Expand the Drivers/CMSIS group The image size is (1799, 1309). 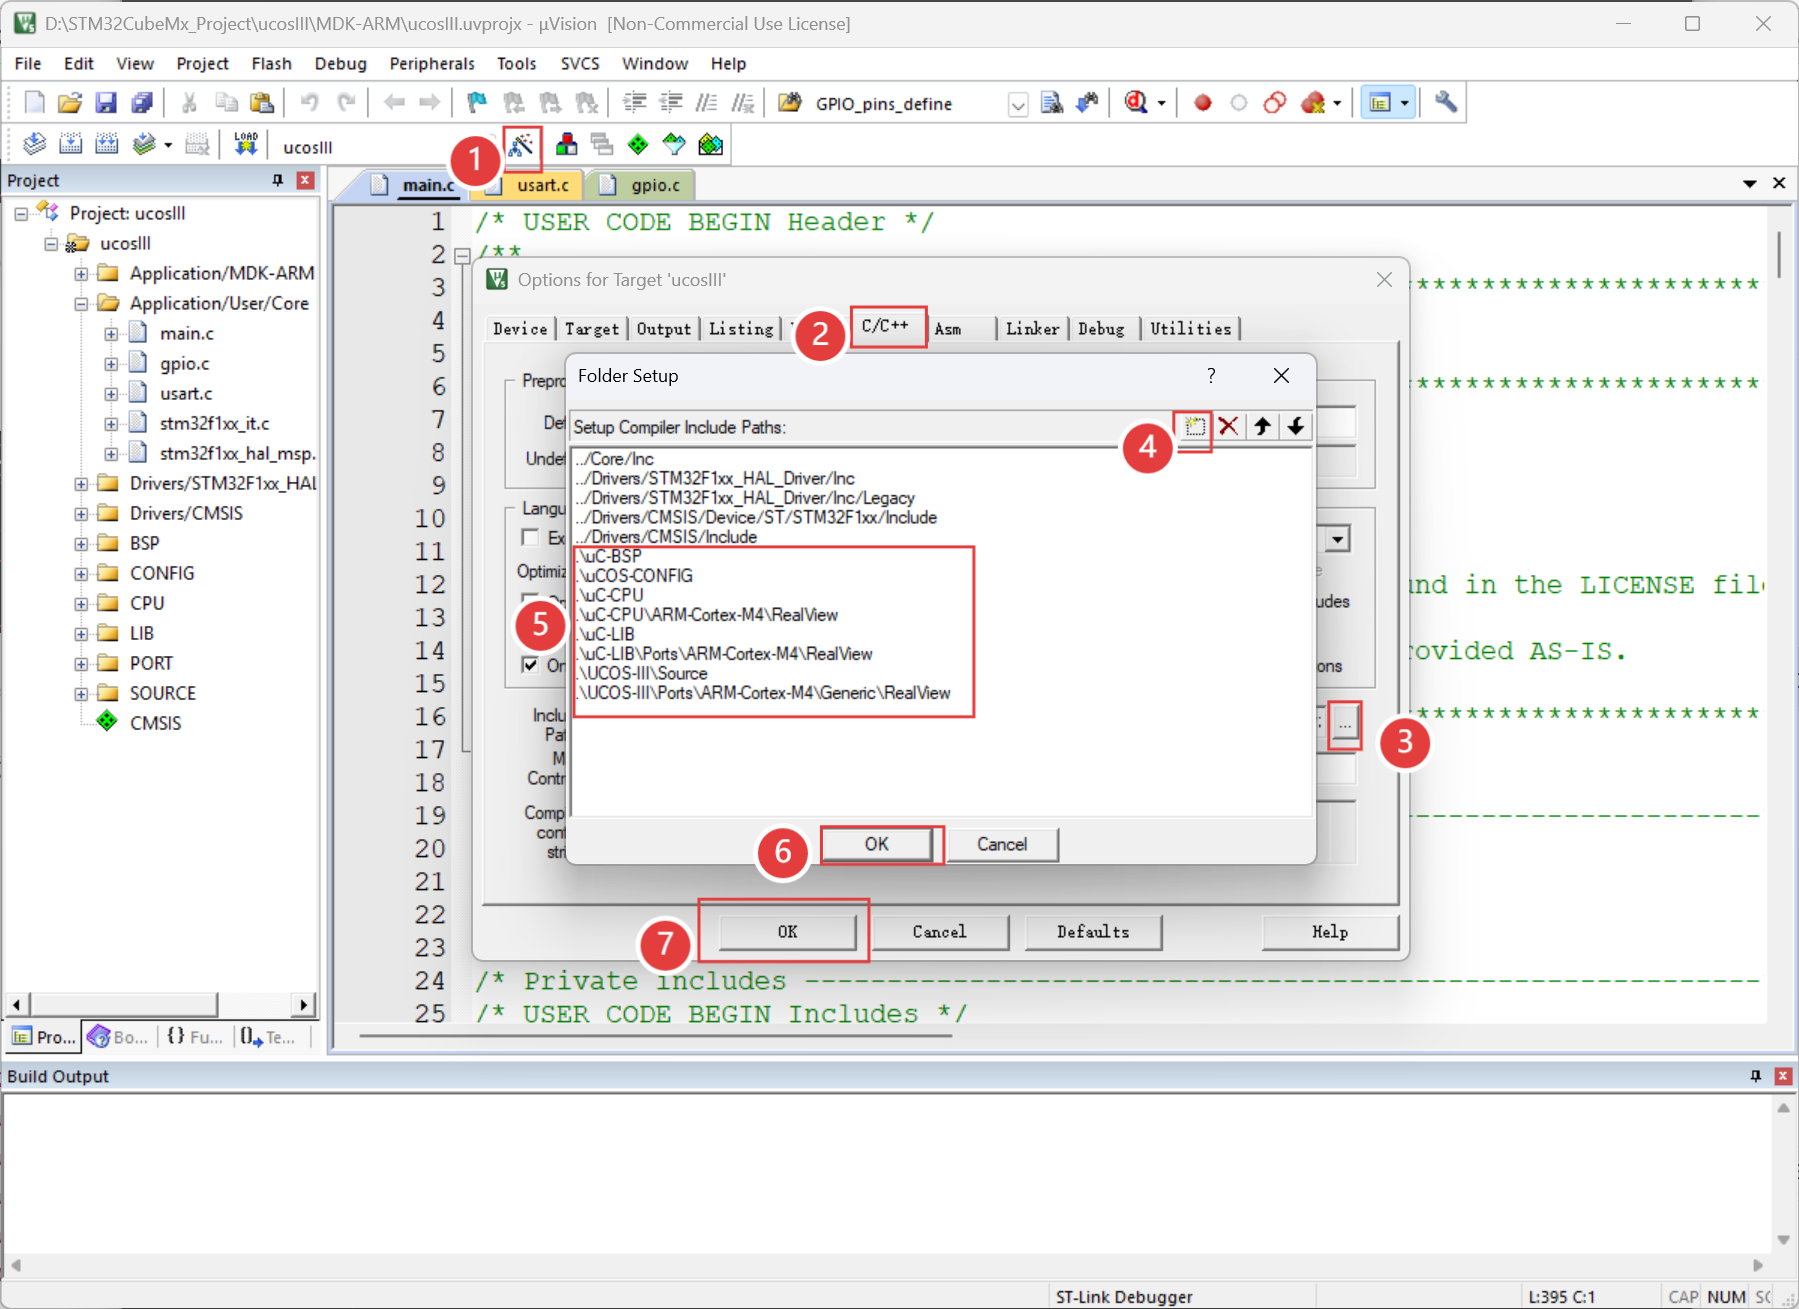point(81,513)
